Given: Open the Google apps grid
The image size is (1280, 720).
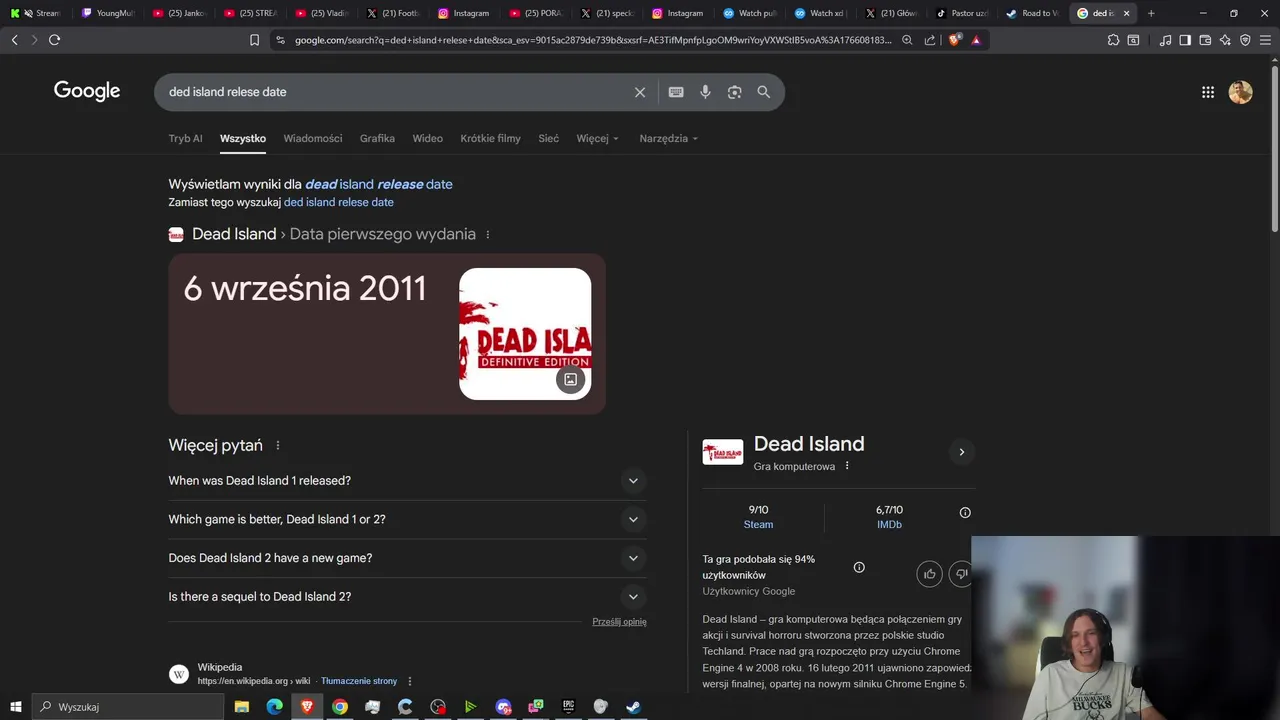Looking at the screenshot, I should click(1208, 92).
